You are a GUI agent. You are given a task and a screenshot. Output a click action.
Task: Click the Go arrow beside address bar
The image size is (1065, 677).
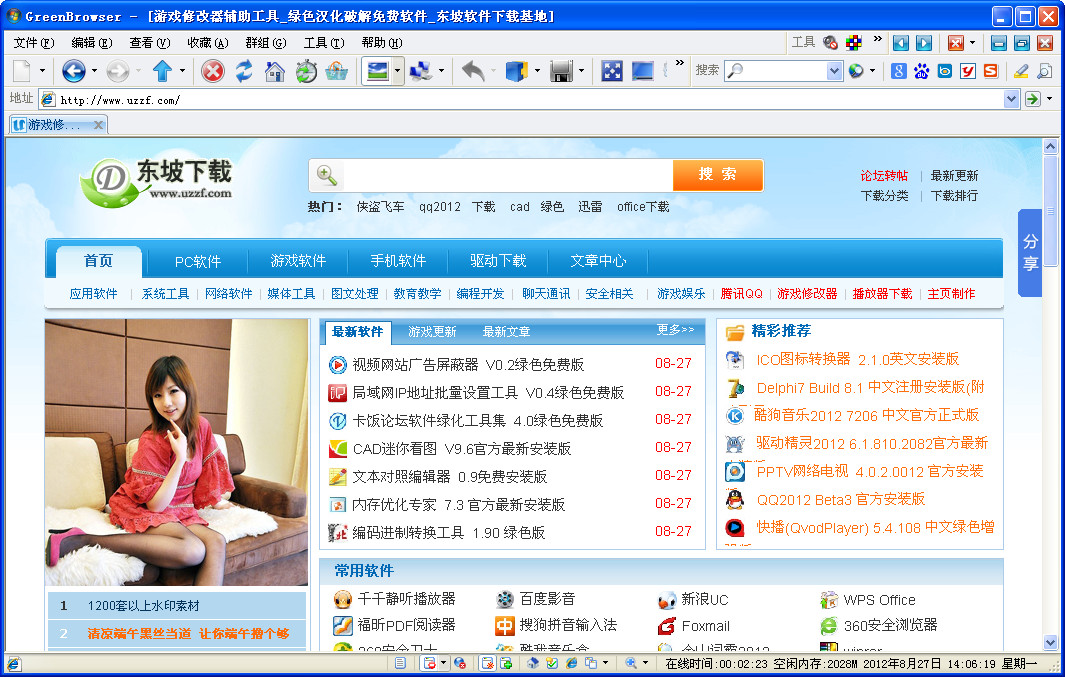[1032, 100]
